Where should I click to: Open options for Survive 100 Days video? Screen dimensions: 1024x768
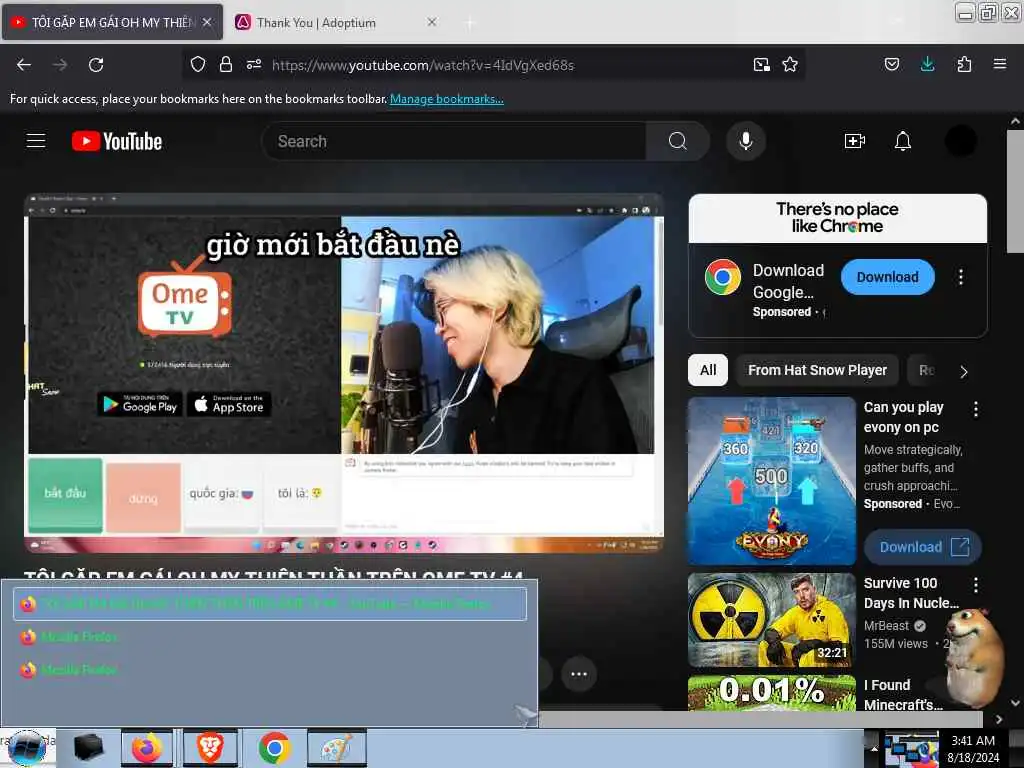976,585
